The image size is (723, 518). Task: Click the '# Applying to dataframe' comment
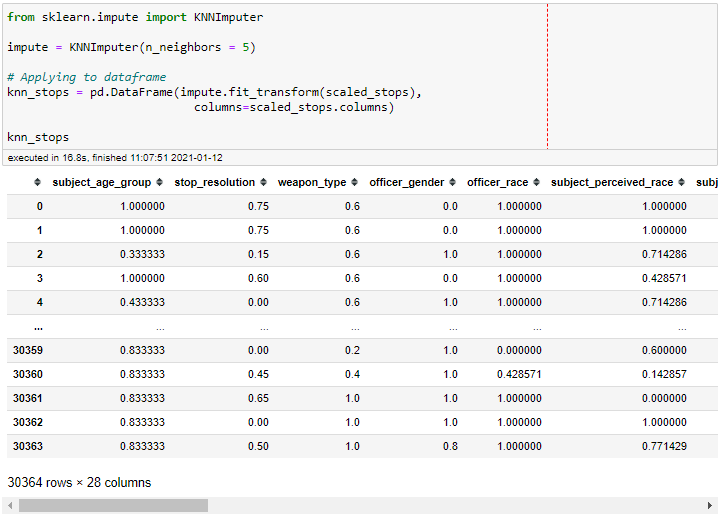[x=87, y=77]
